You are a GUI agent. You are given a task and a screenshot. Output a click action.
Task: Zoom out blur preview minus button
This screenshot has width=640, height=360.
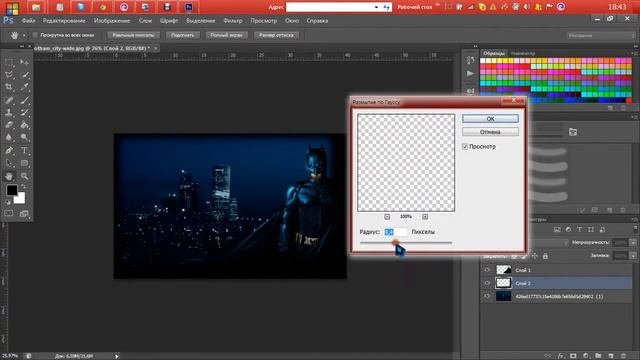coord(387,217)
